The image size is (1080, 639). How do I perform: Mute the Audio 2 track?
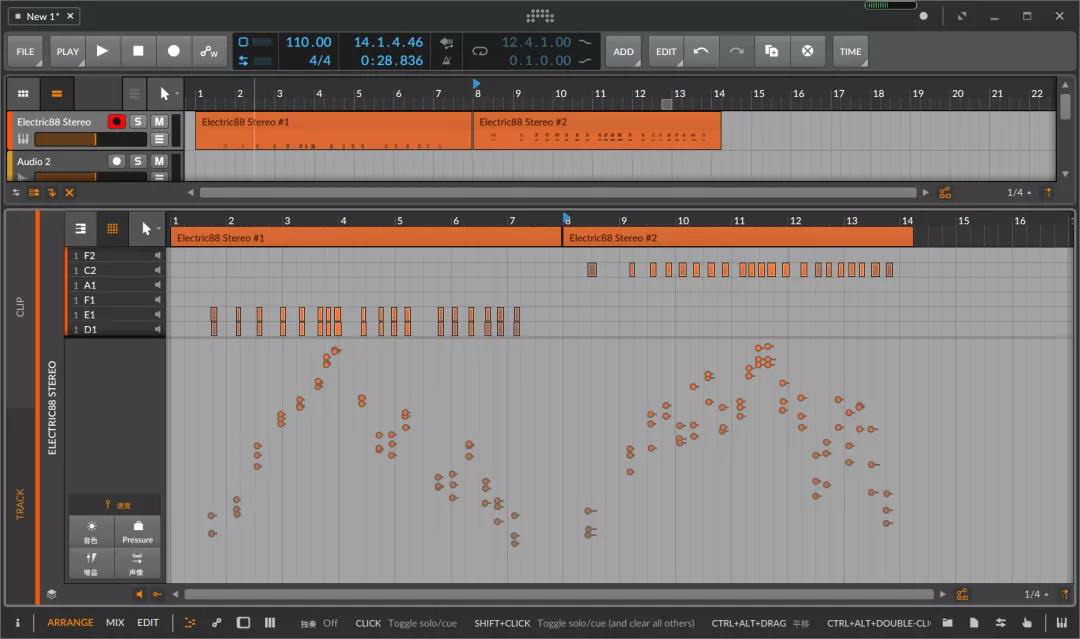159,161
